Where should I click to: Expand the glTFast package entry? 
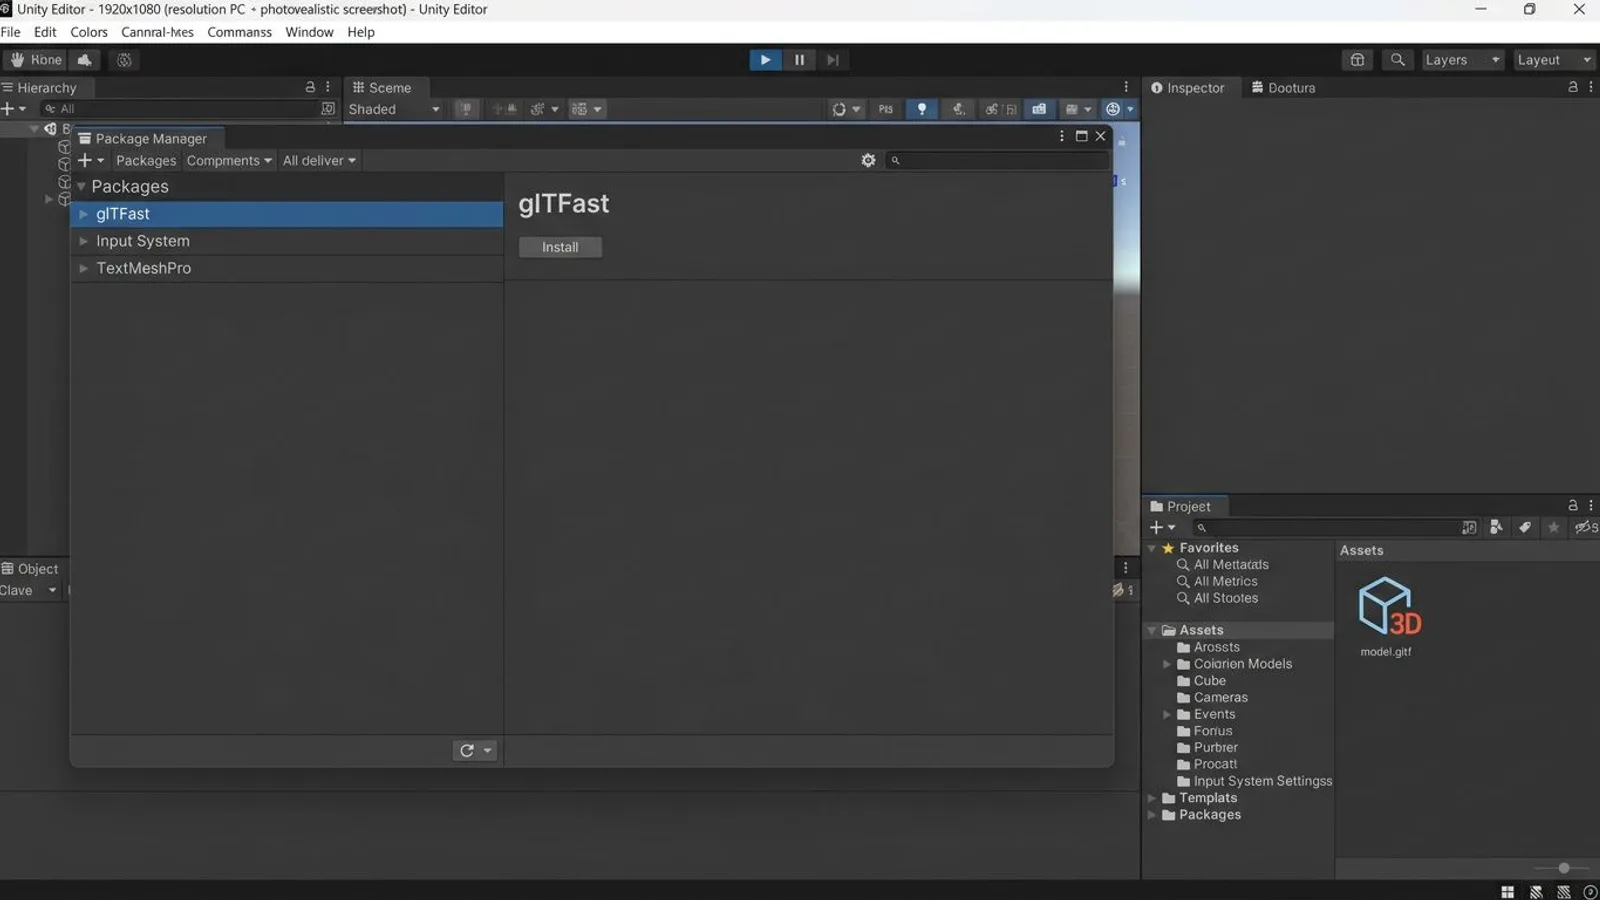84,214
